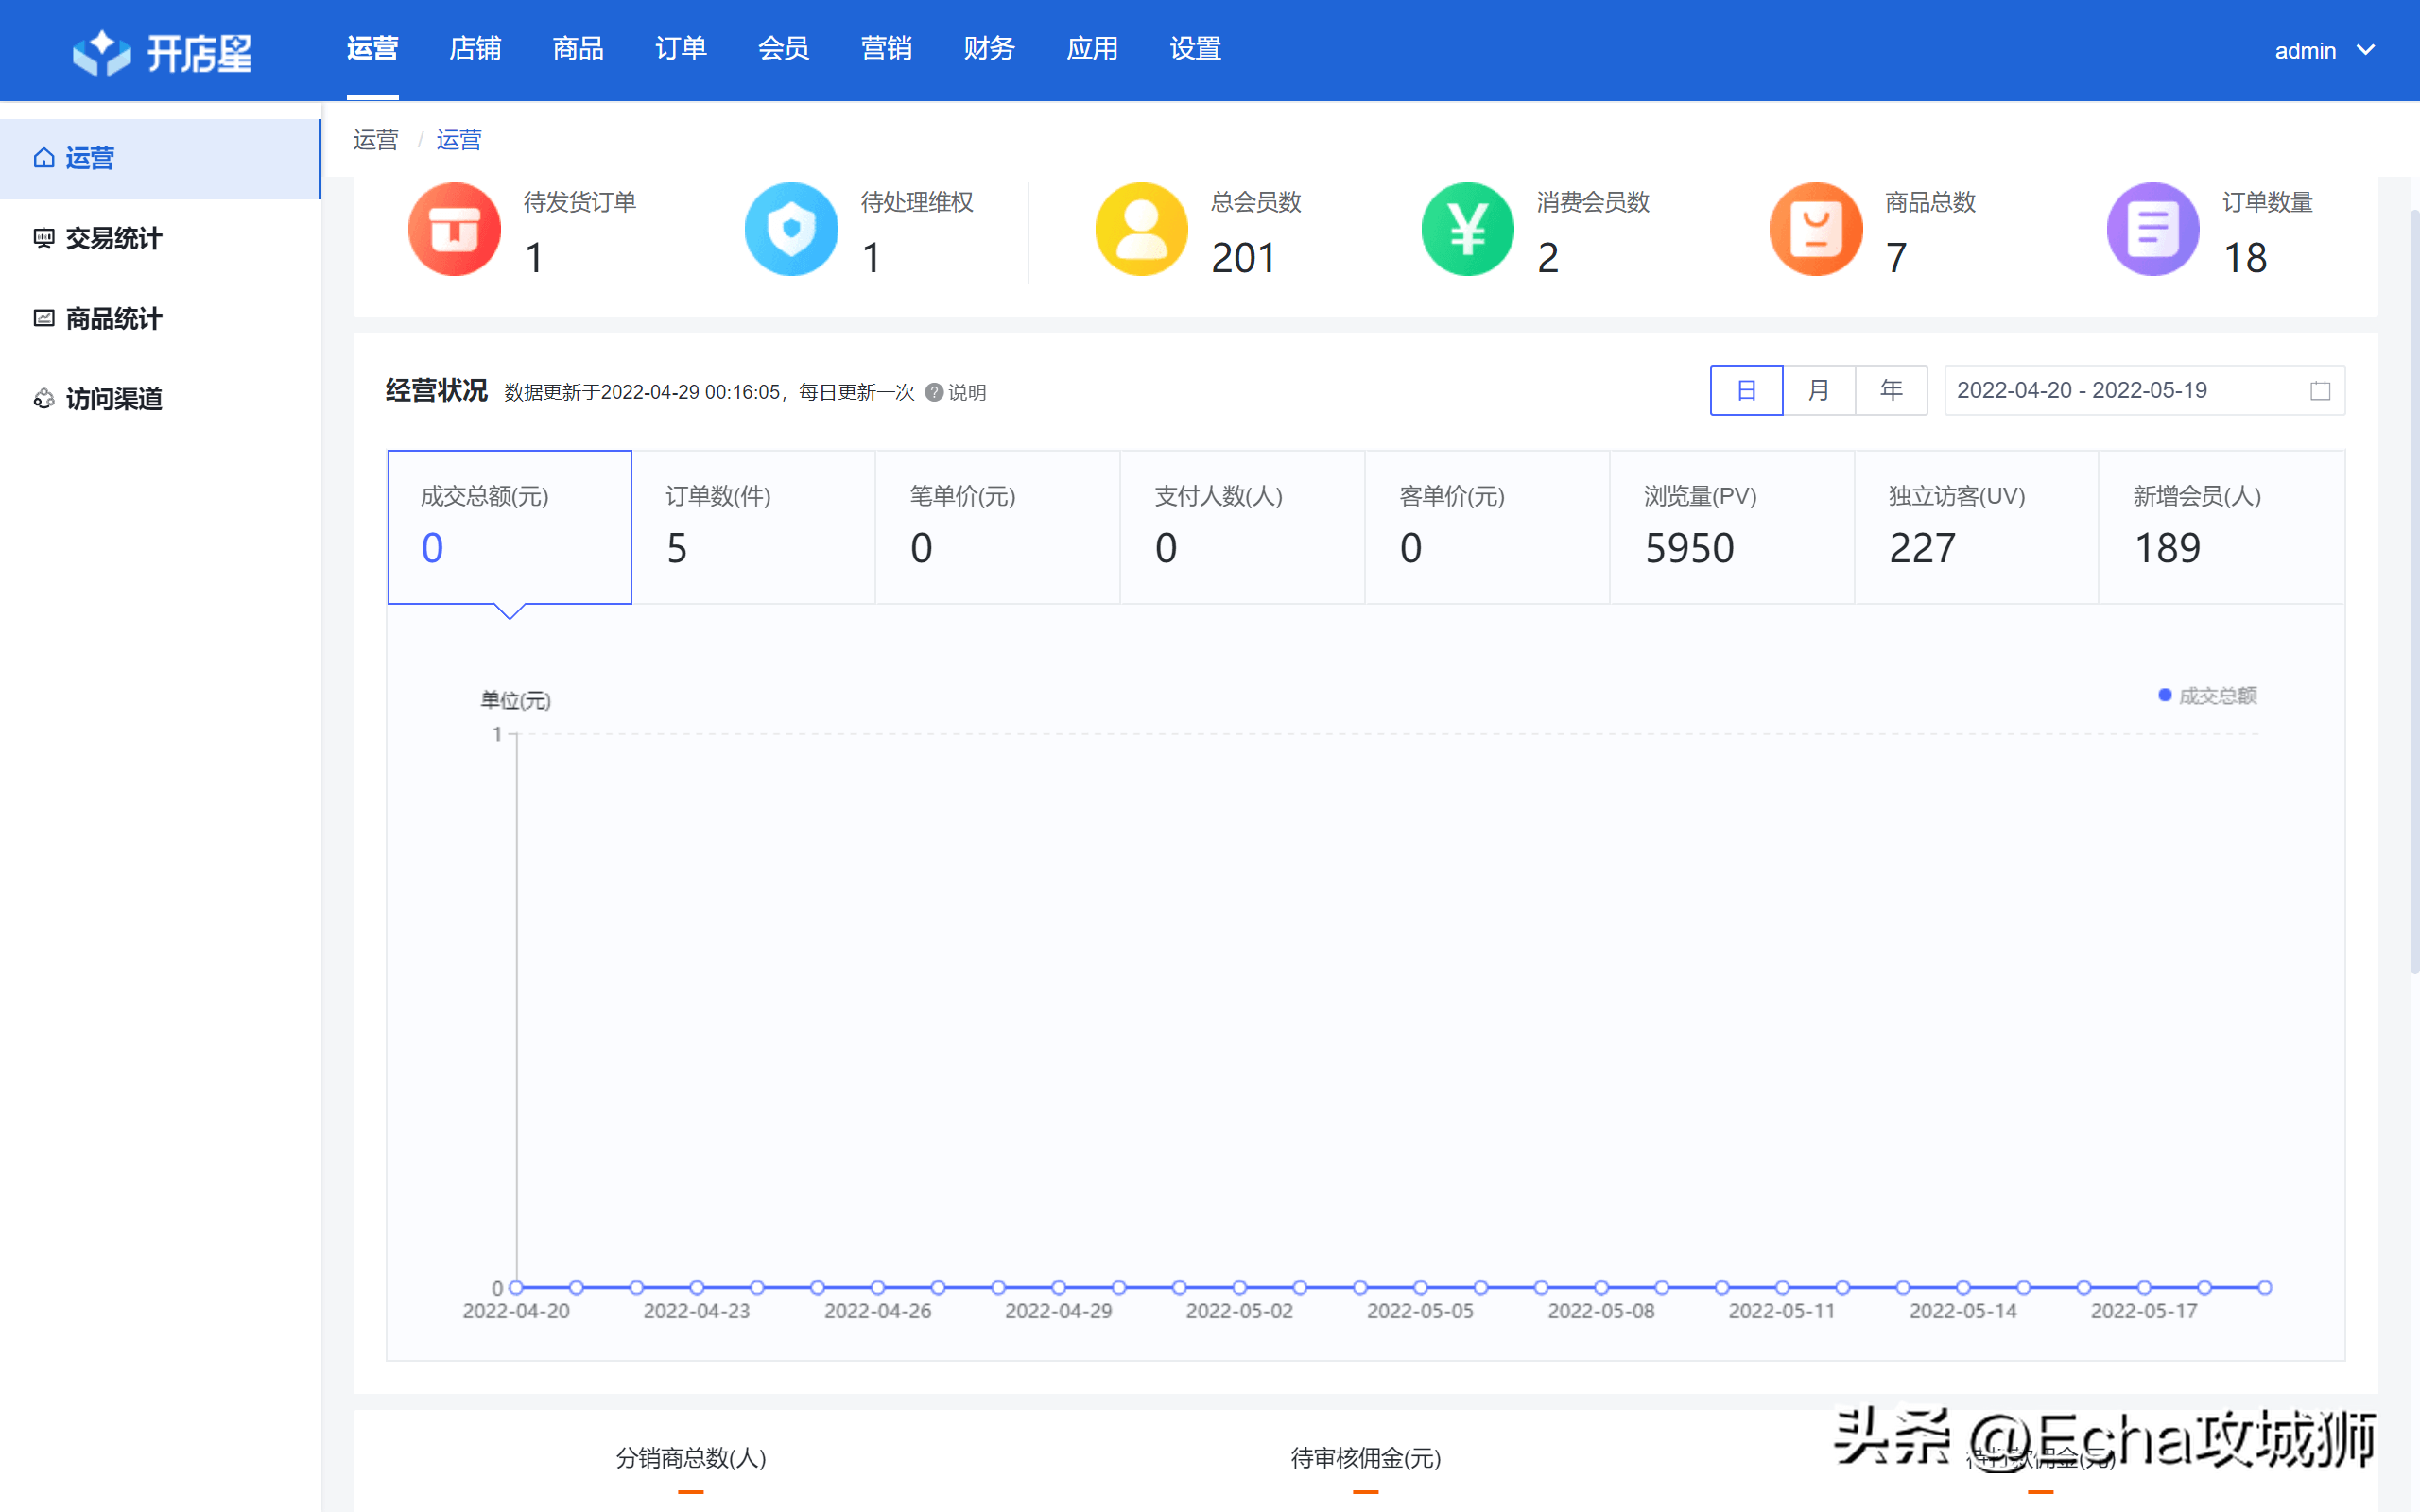The width and height of the screenshot is (2420, 1512).
Task: Select 交易统计 in the left sidebar
Action: point(160,238)
